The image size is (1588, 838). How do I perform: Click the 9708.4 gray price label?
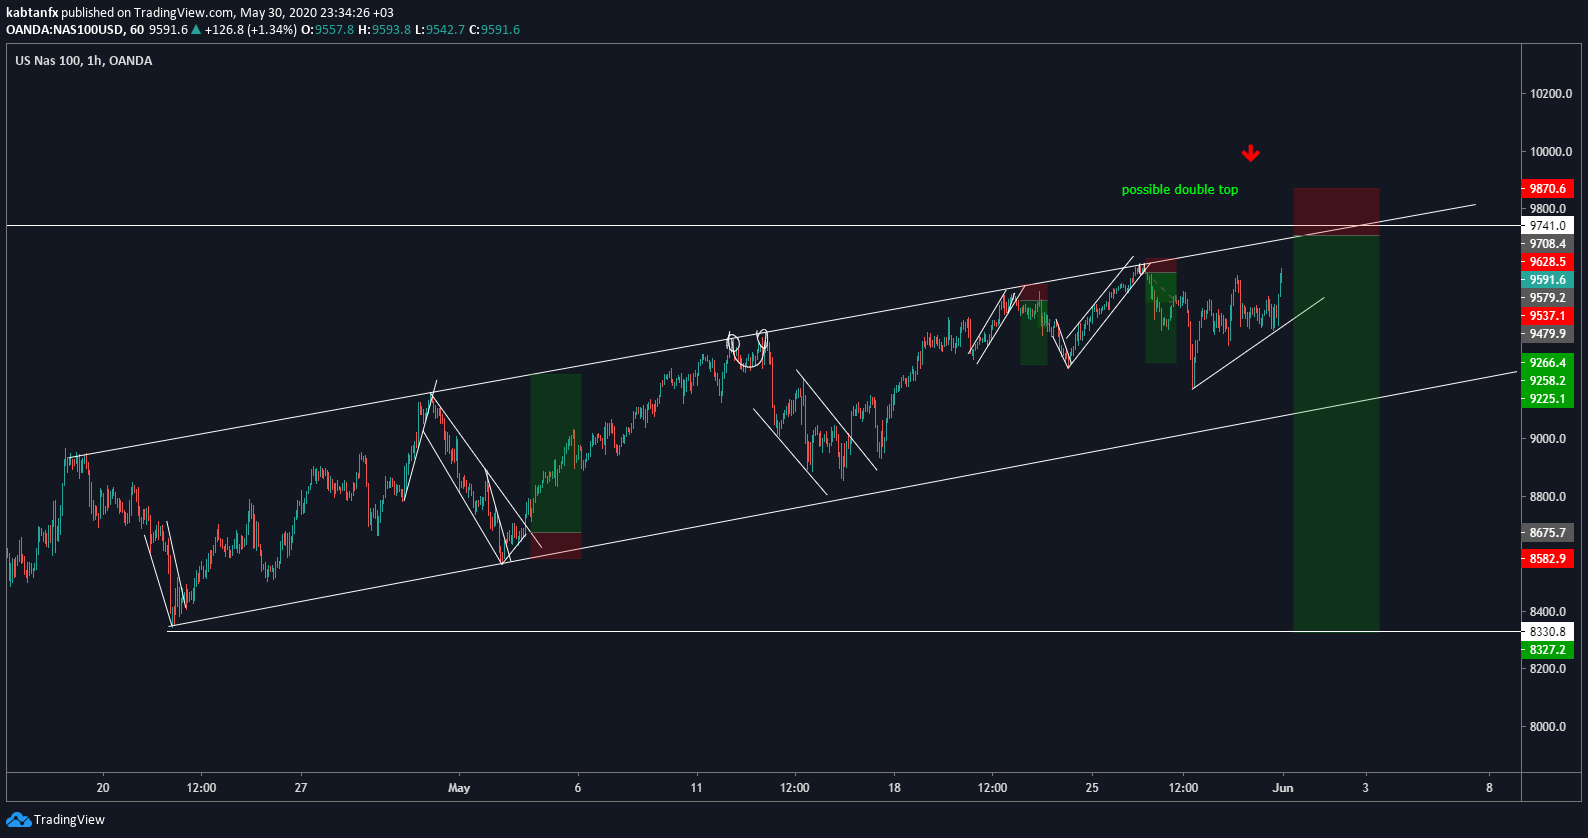(x=1547, y=244)
